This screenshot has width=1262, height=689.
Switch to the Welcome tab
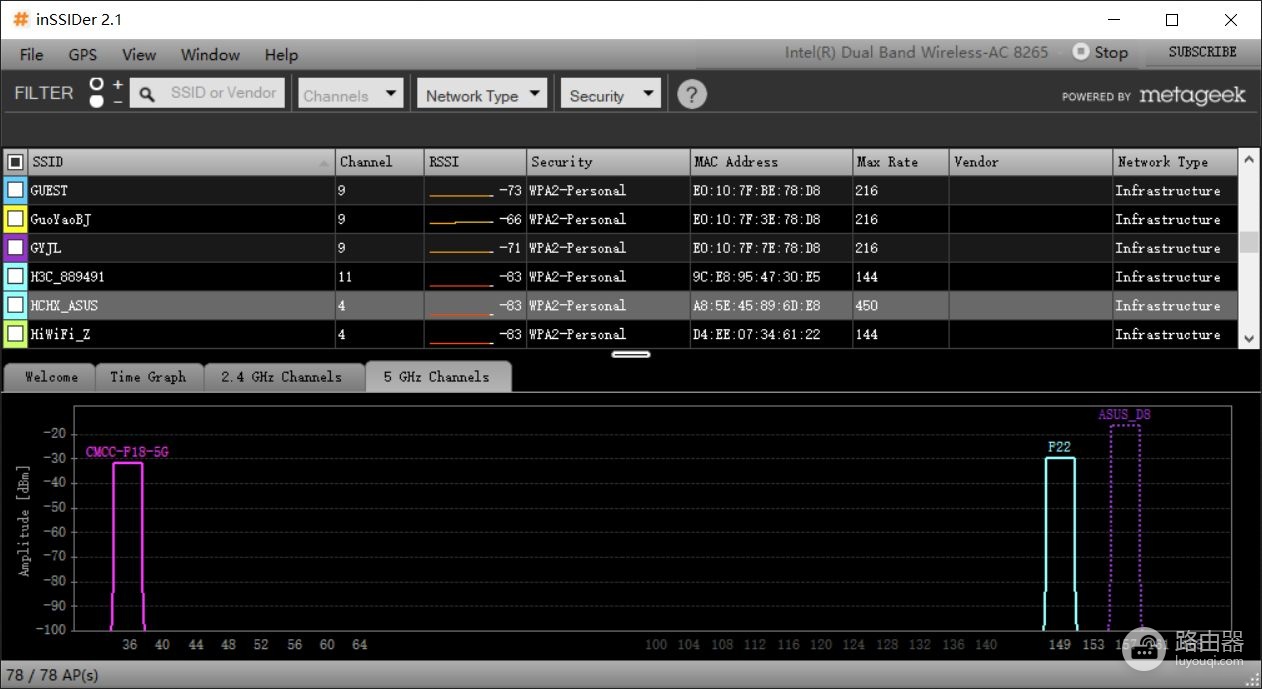[50, 377]
